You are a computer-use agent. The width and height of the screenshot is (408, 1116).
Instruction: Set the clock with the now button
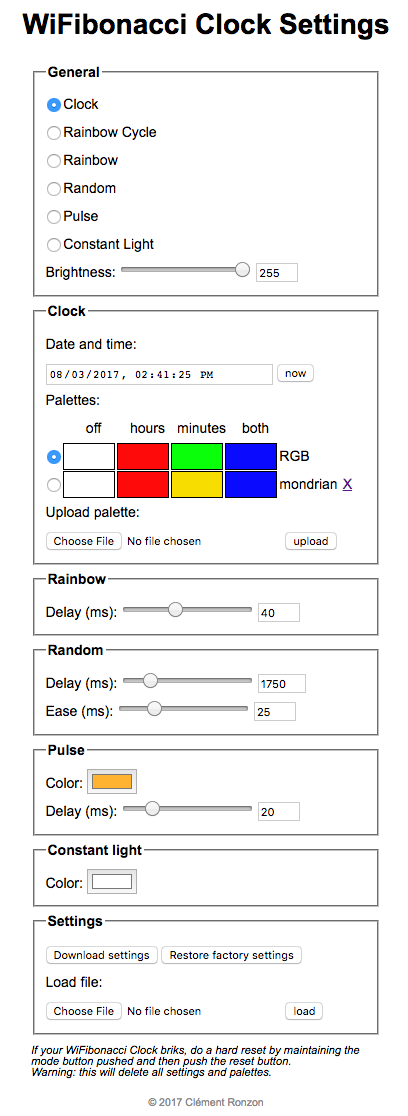click(x=295, y=374)
